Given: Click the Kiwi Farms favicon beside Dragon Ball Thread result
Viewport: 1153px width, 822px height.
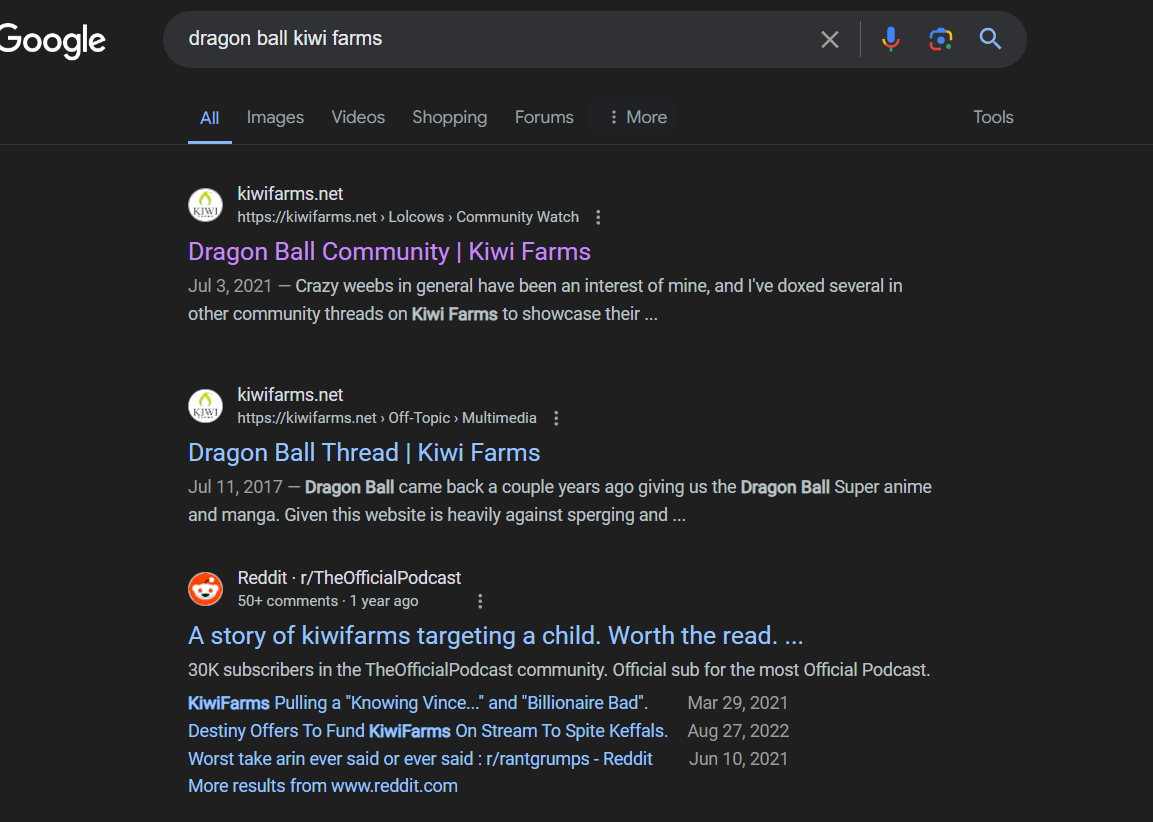Looking at the screenshot, I should tap(205, 406).
